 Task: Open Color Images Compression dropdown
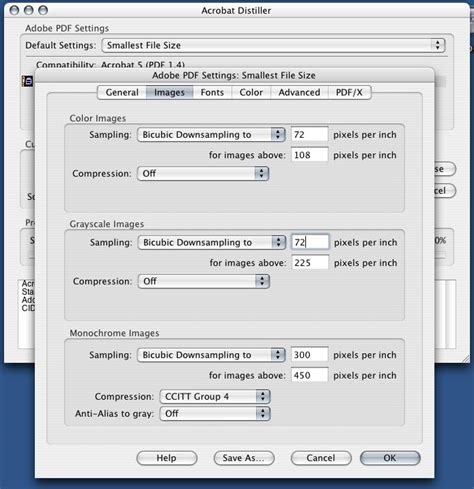pos(203,173)
